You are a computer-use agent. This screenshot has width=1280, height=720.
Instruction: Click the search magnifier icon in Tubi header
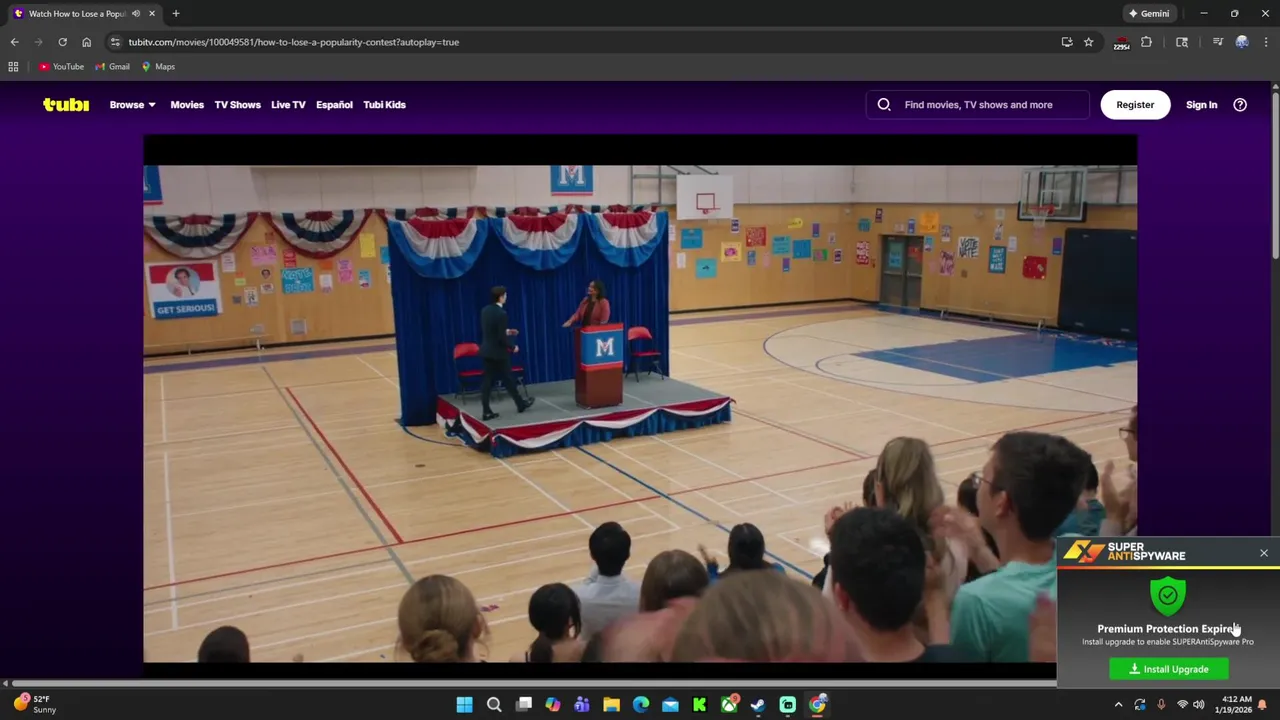(884, 104)
